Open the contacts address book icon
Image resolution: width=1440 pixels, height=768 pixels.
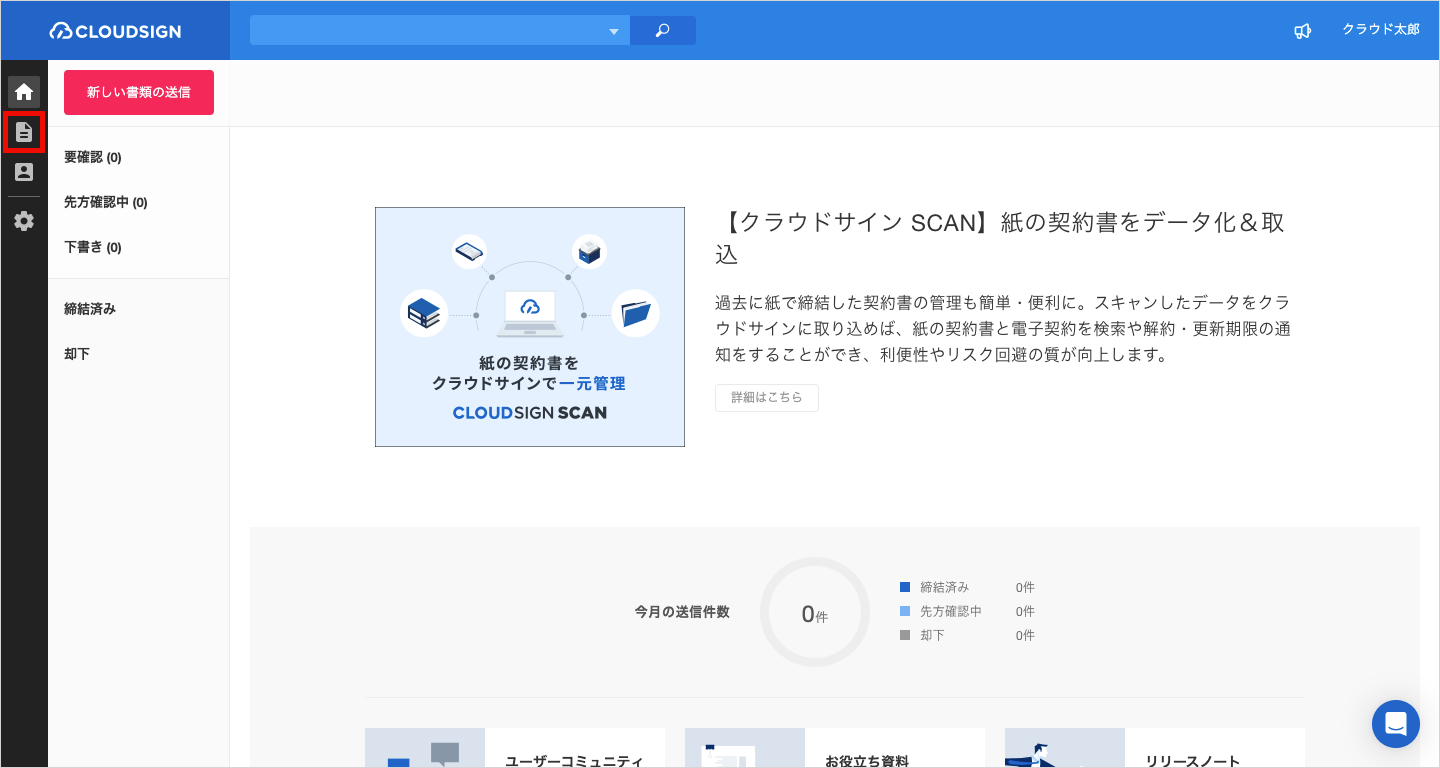tap(24, 172)
